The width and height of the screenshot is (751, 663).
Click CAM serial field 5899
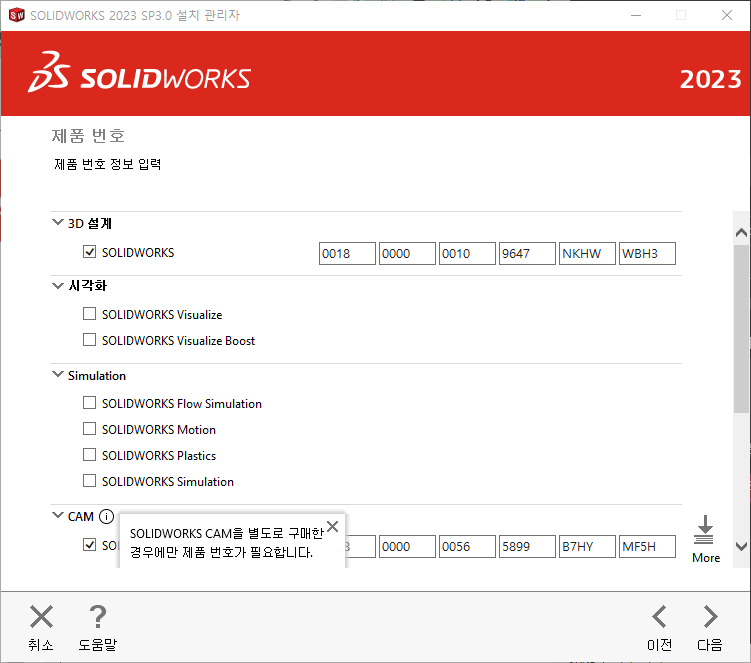(x=527, y=547)
